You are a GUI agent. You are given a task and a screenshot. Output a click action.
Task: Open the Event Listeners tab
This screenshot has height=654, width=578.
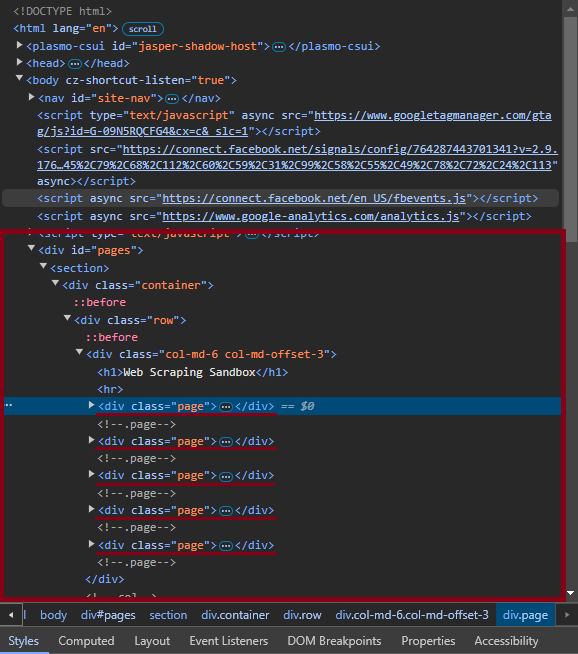pyautogui.click(x=229, y=641)
